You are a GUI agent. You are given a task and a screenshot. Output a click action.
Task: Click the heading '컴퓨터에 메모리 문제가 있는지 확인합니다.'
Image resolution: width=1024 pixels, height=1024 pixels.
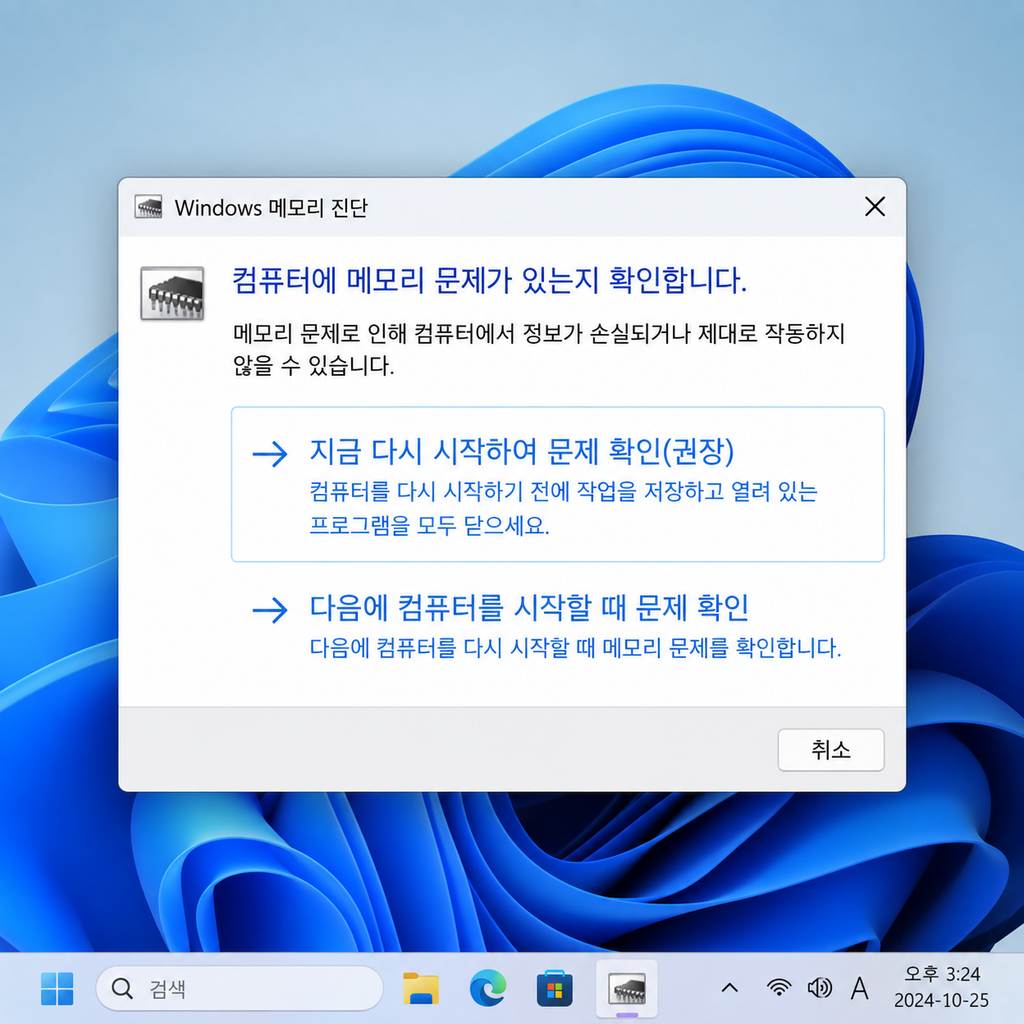coord(489,281)
